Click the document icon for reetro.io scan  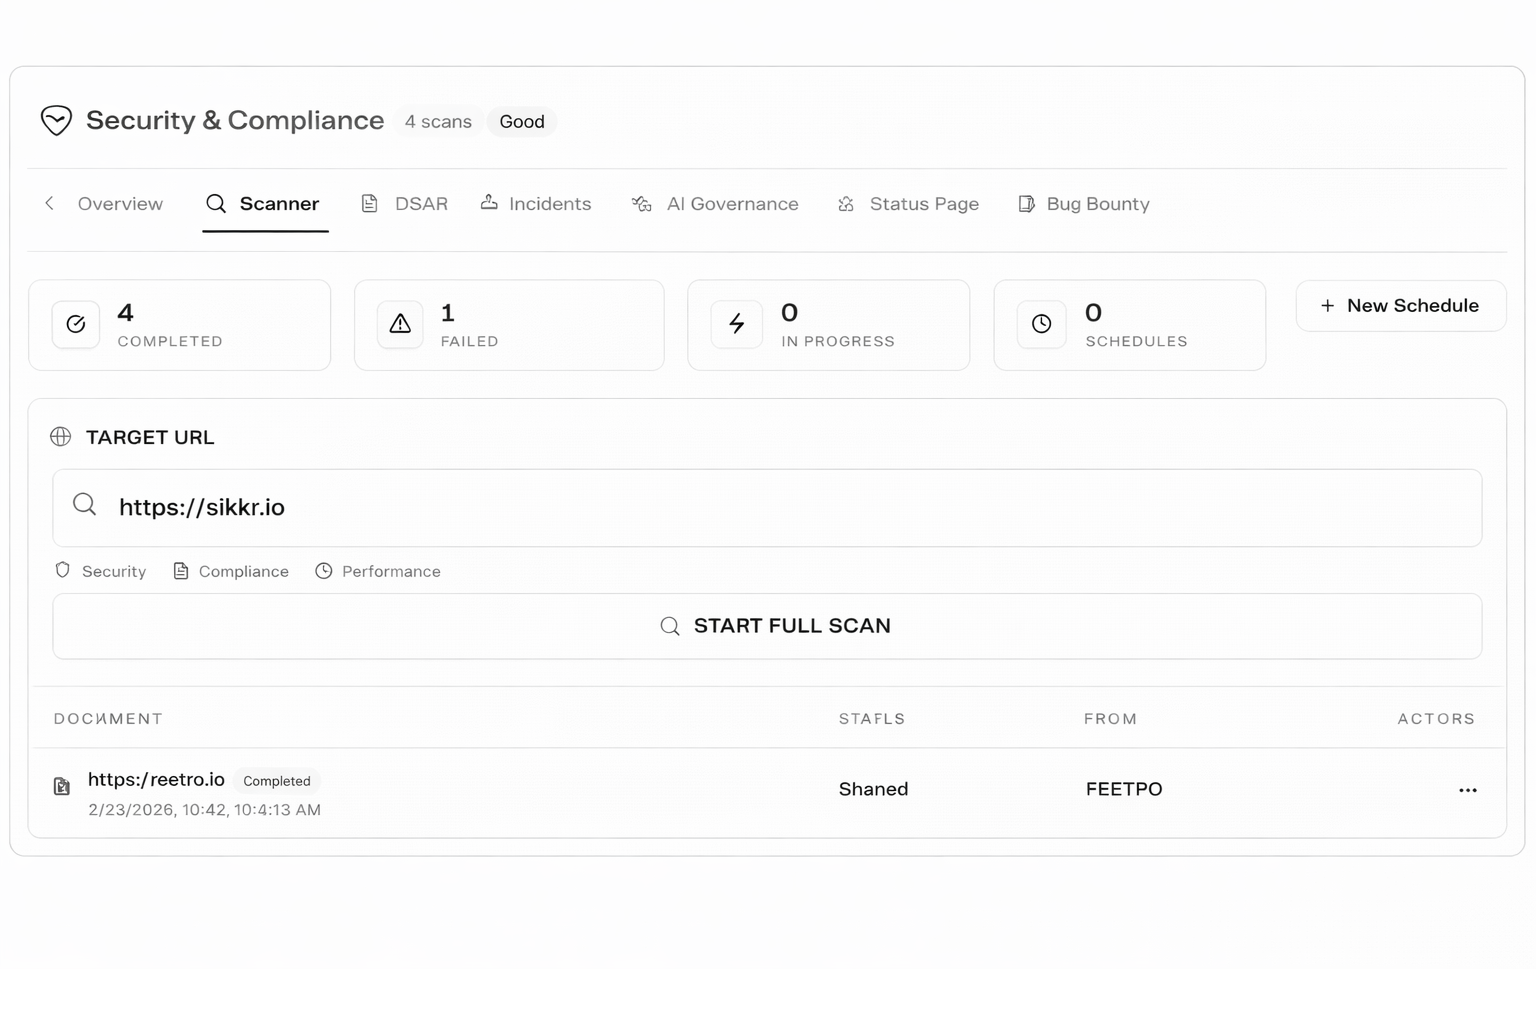pos(62,787)
